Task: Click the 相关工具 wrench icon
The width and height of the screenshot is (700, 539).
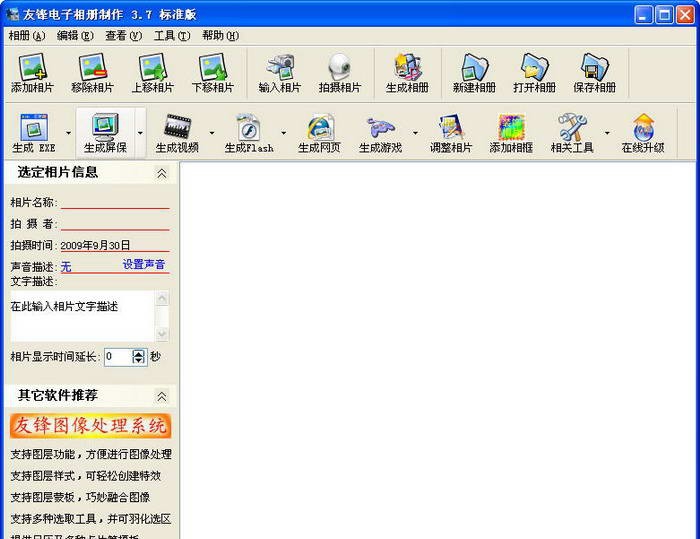Action: (x=572, y=133)
